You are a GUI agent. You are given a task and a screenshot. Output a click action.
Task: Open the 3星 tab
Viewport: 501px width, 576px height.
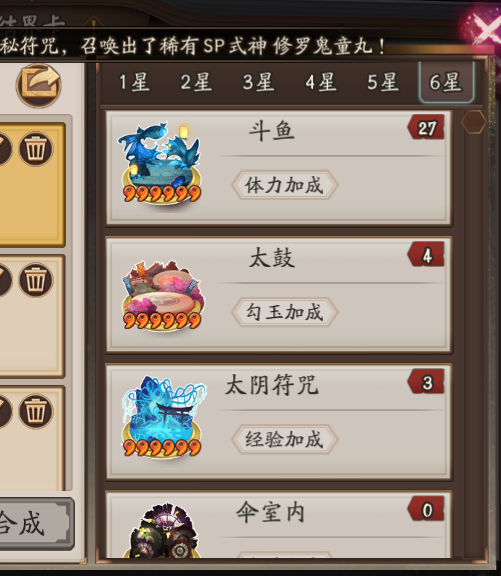[259, 82]
